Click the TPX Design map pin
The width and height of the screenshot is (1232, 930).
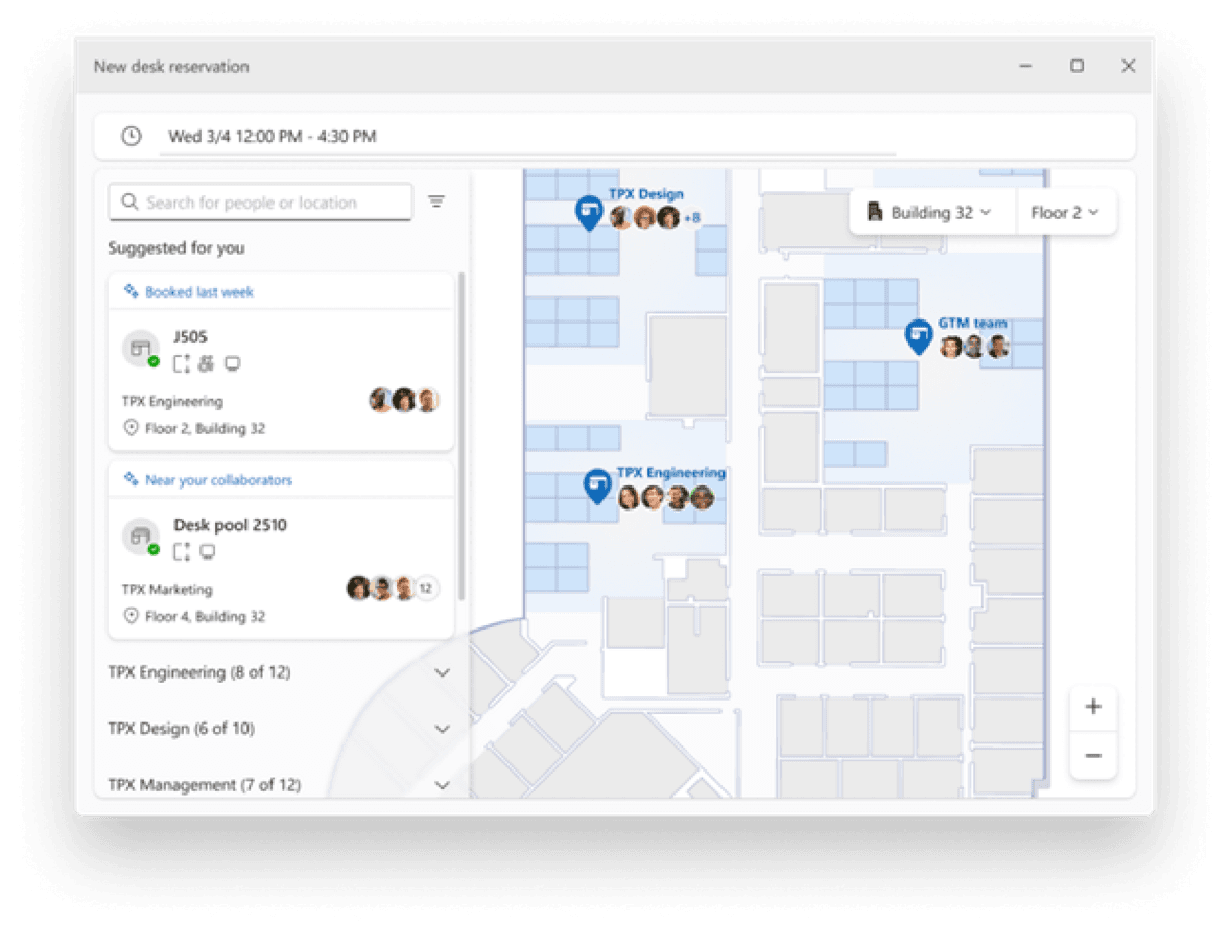click(589, 212)
